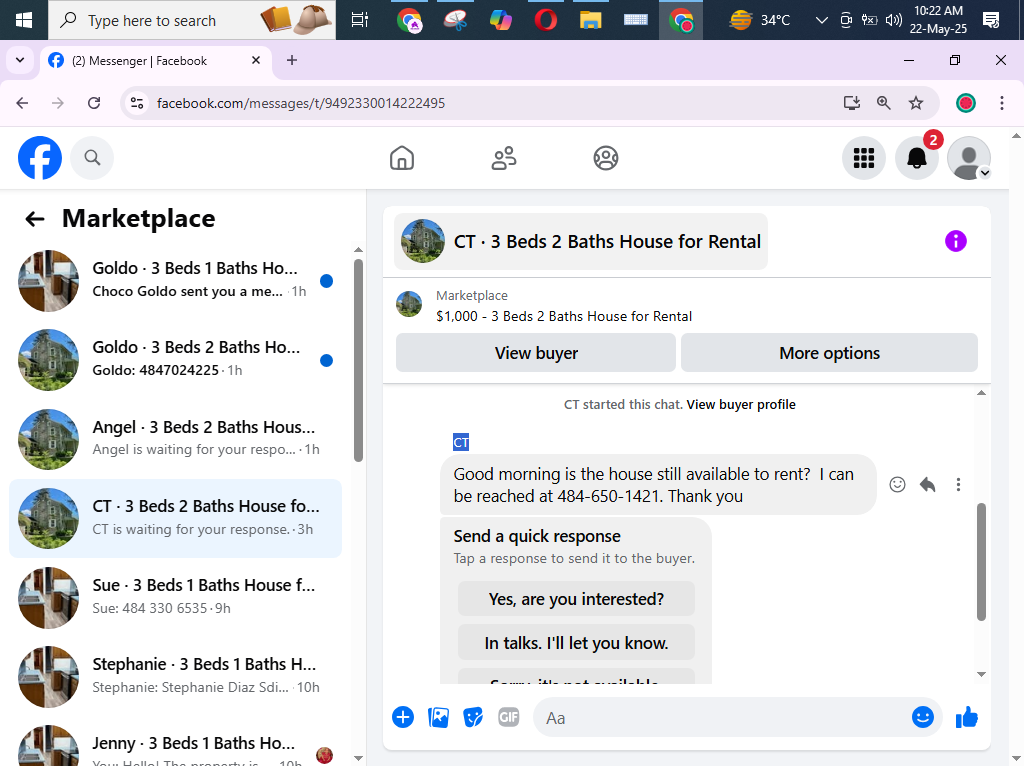Viewport: 1024px width, 766px height.
Task: Attach a photo using image icon
Action: click(438, 717)
